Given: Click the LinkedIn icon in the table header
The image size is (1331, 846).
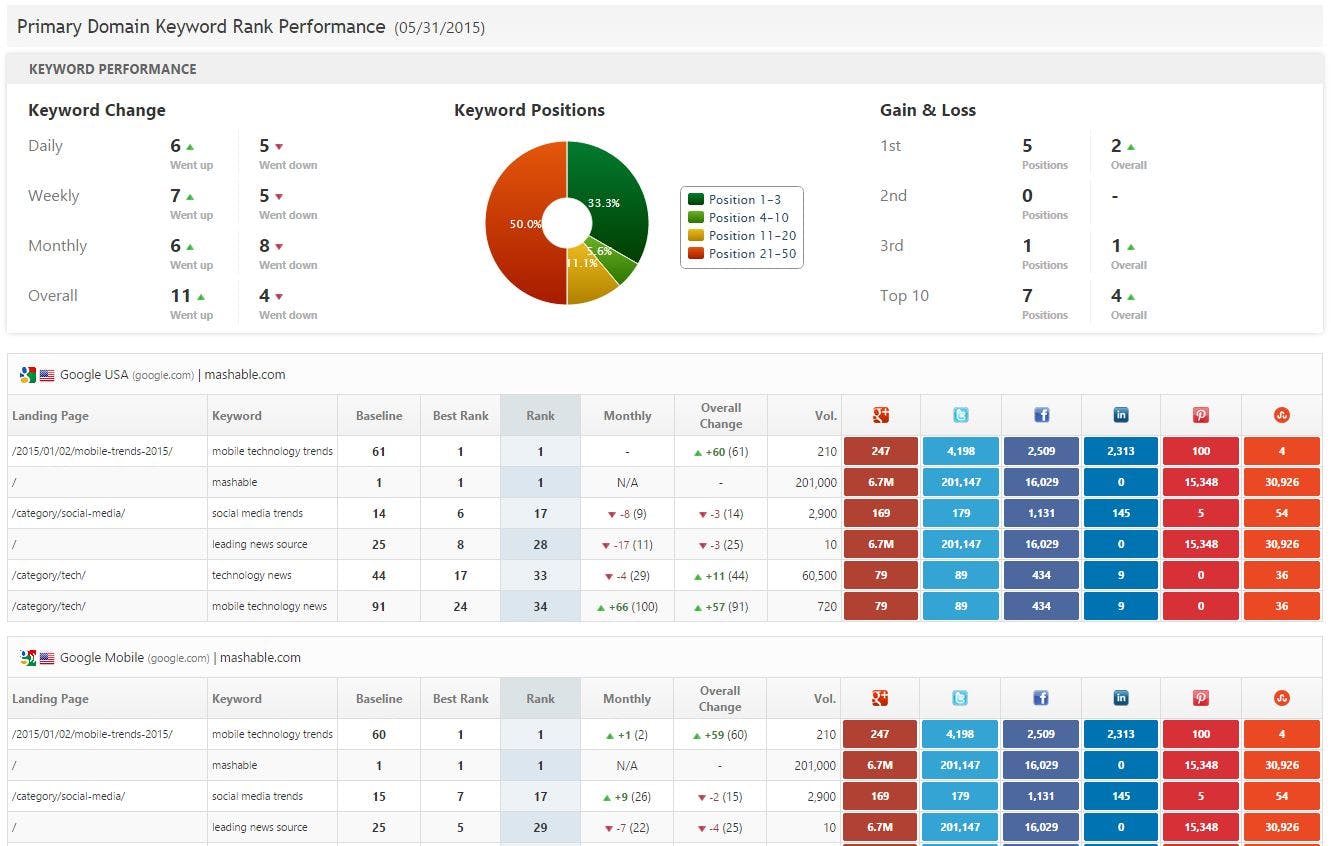Looking at the screenshot, I should [x=1121, y=414].
